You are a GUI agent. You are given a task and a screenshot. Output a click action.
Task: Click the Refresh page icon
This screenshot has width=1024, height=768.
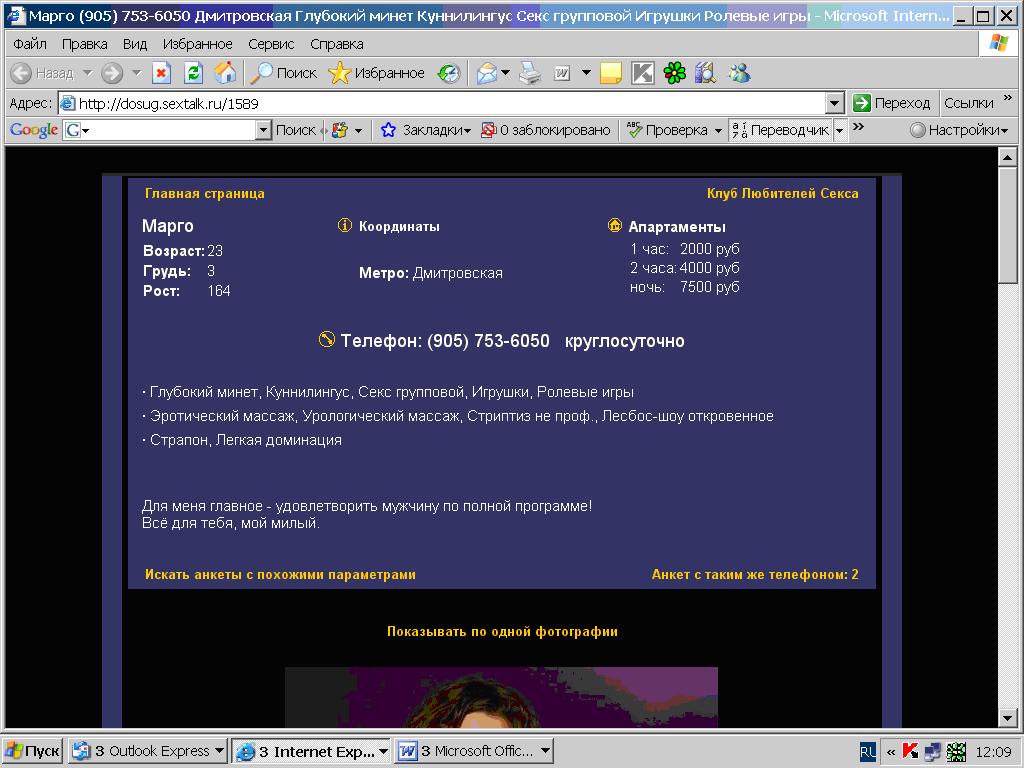click(194, 73)
